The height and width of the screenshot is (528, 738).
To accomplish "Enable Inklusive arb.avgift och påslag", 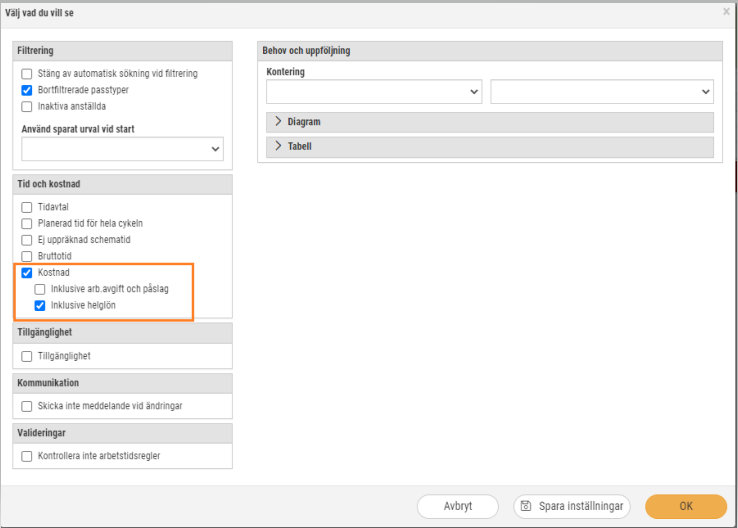I will [x=40, y=289].
